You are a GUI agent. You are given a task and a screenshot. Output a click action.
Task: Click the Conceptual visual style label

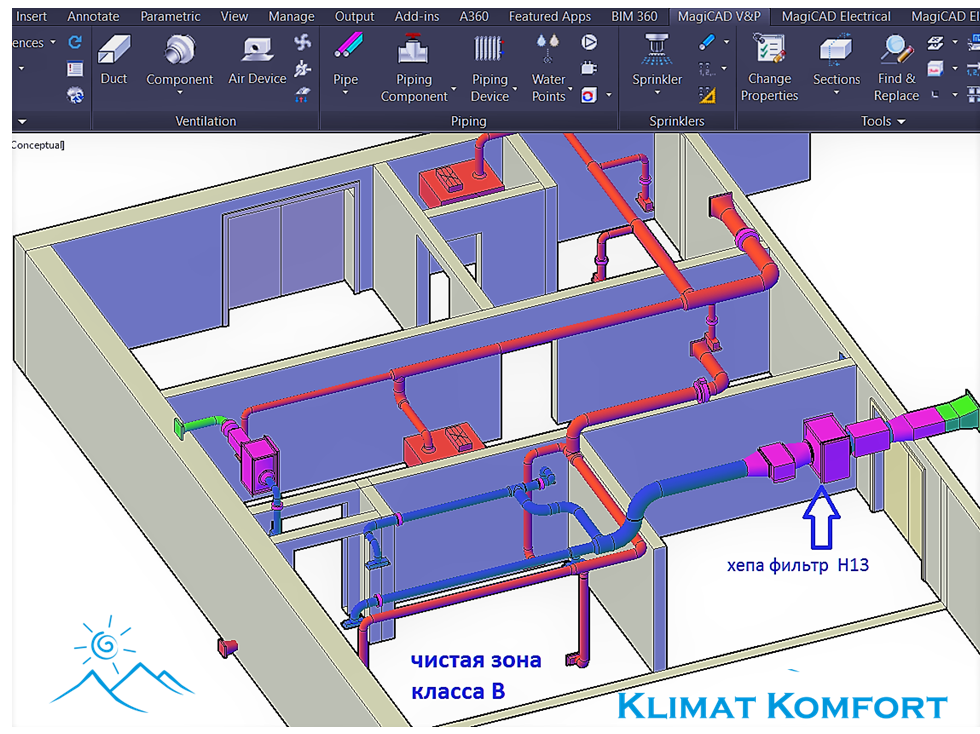tap(37, 145)
